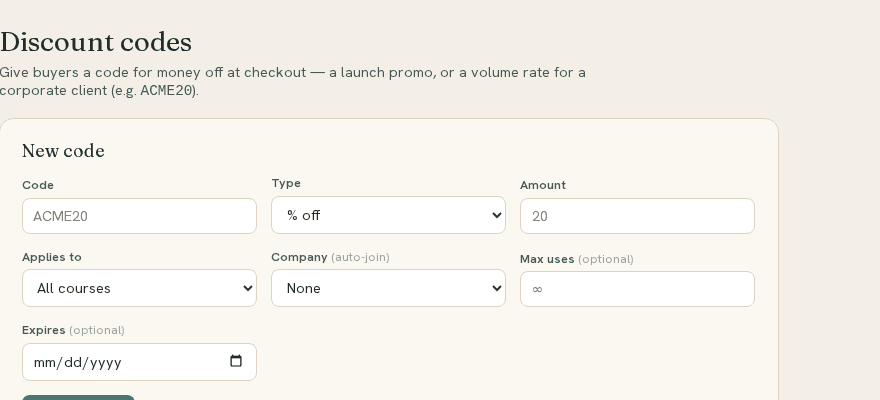This screenshot has width=880, height=400.
Task: Click the Max uses (optional) label
Action: (576, 259)
